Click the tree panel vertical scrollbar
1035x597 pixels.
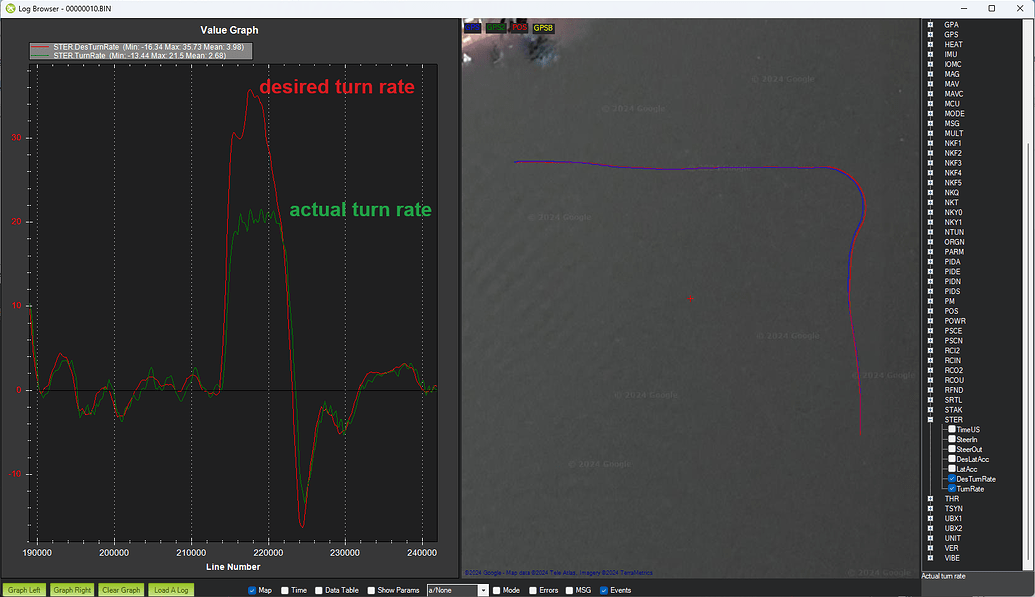1027,300
